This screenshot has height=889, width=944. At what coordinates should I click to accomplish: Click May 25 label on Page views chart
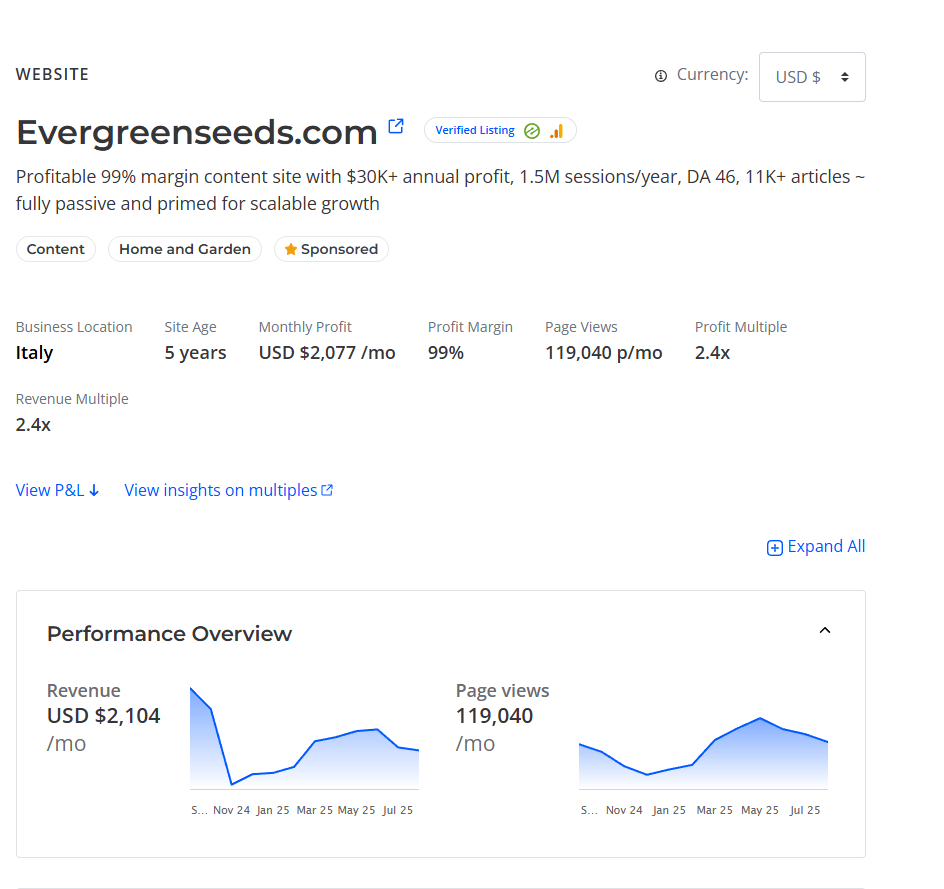pyautogui.click(x=760, y=810)
